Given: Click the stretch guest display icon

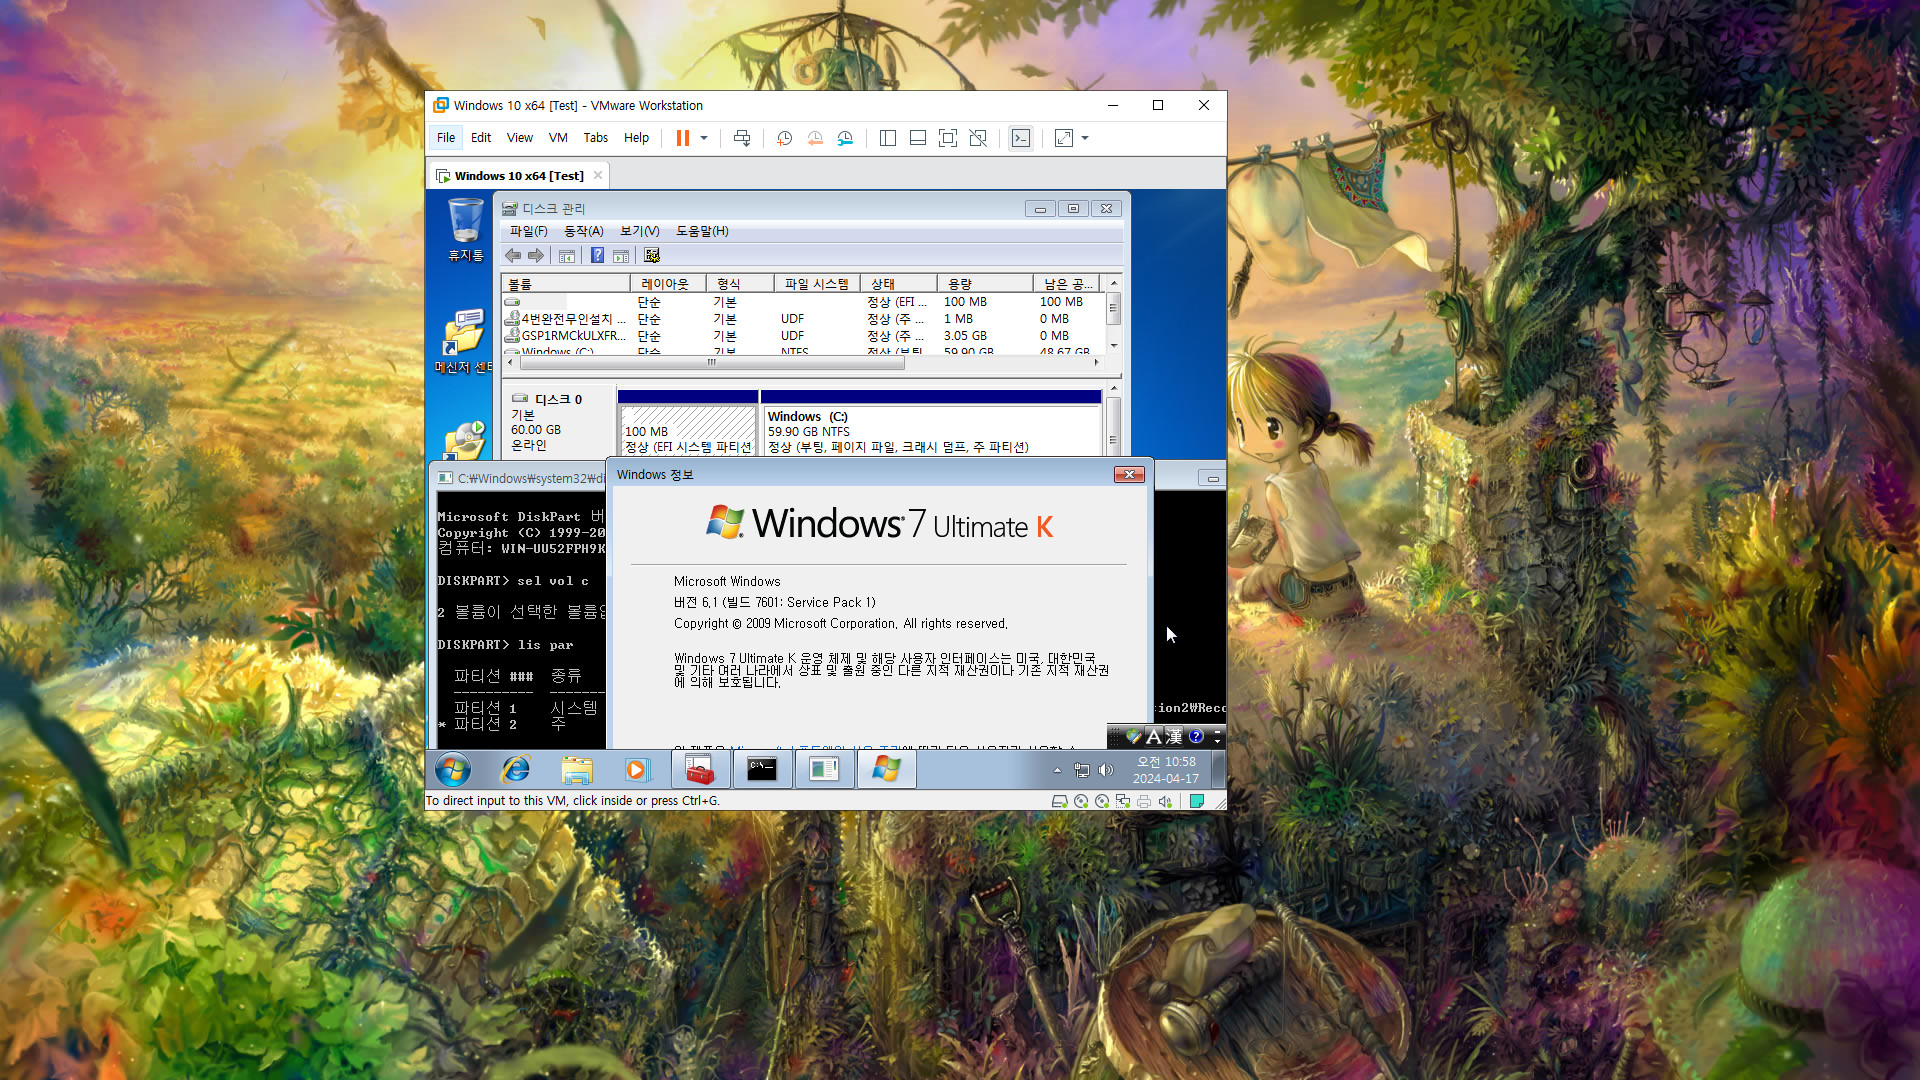Looking at the screenshot, I should (1064, 138).
